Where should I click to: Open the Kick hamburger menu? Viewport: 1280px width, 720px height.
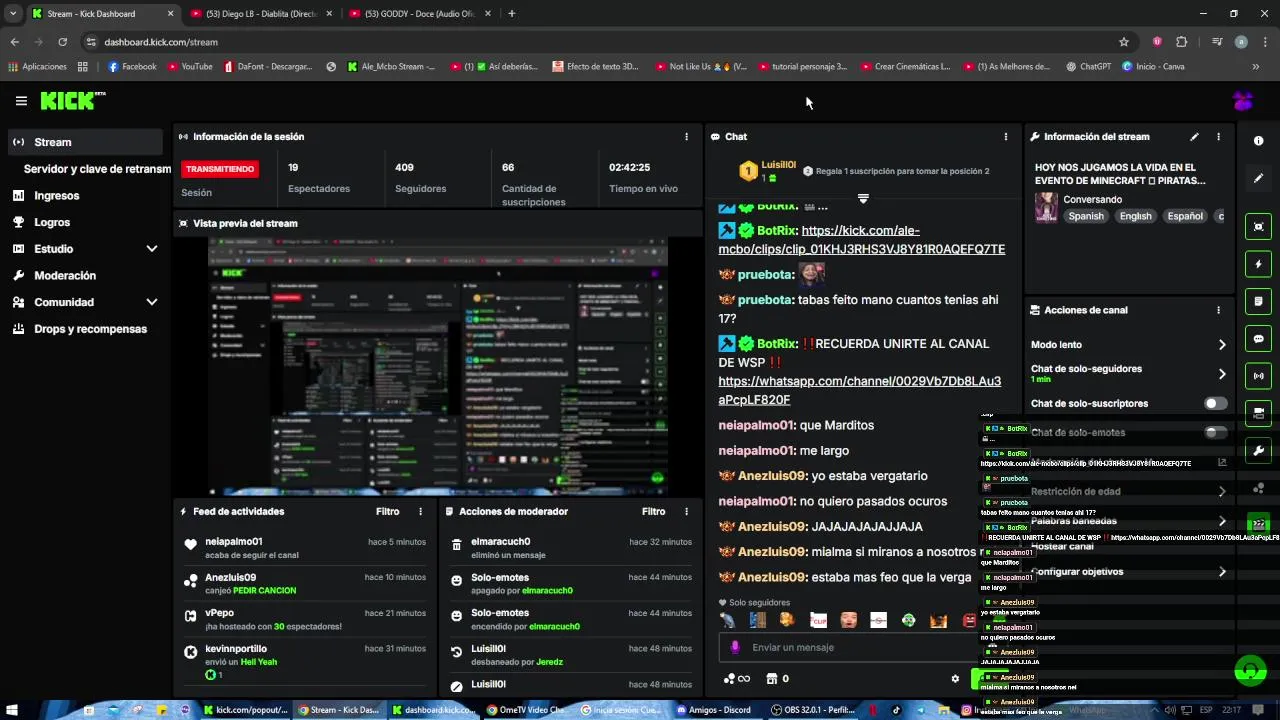[x=21, y=101]
